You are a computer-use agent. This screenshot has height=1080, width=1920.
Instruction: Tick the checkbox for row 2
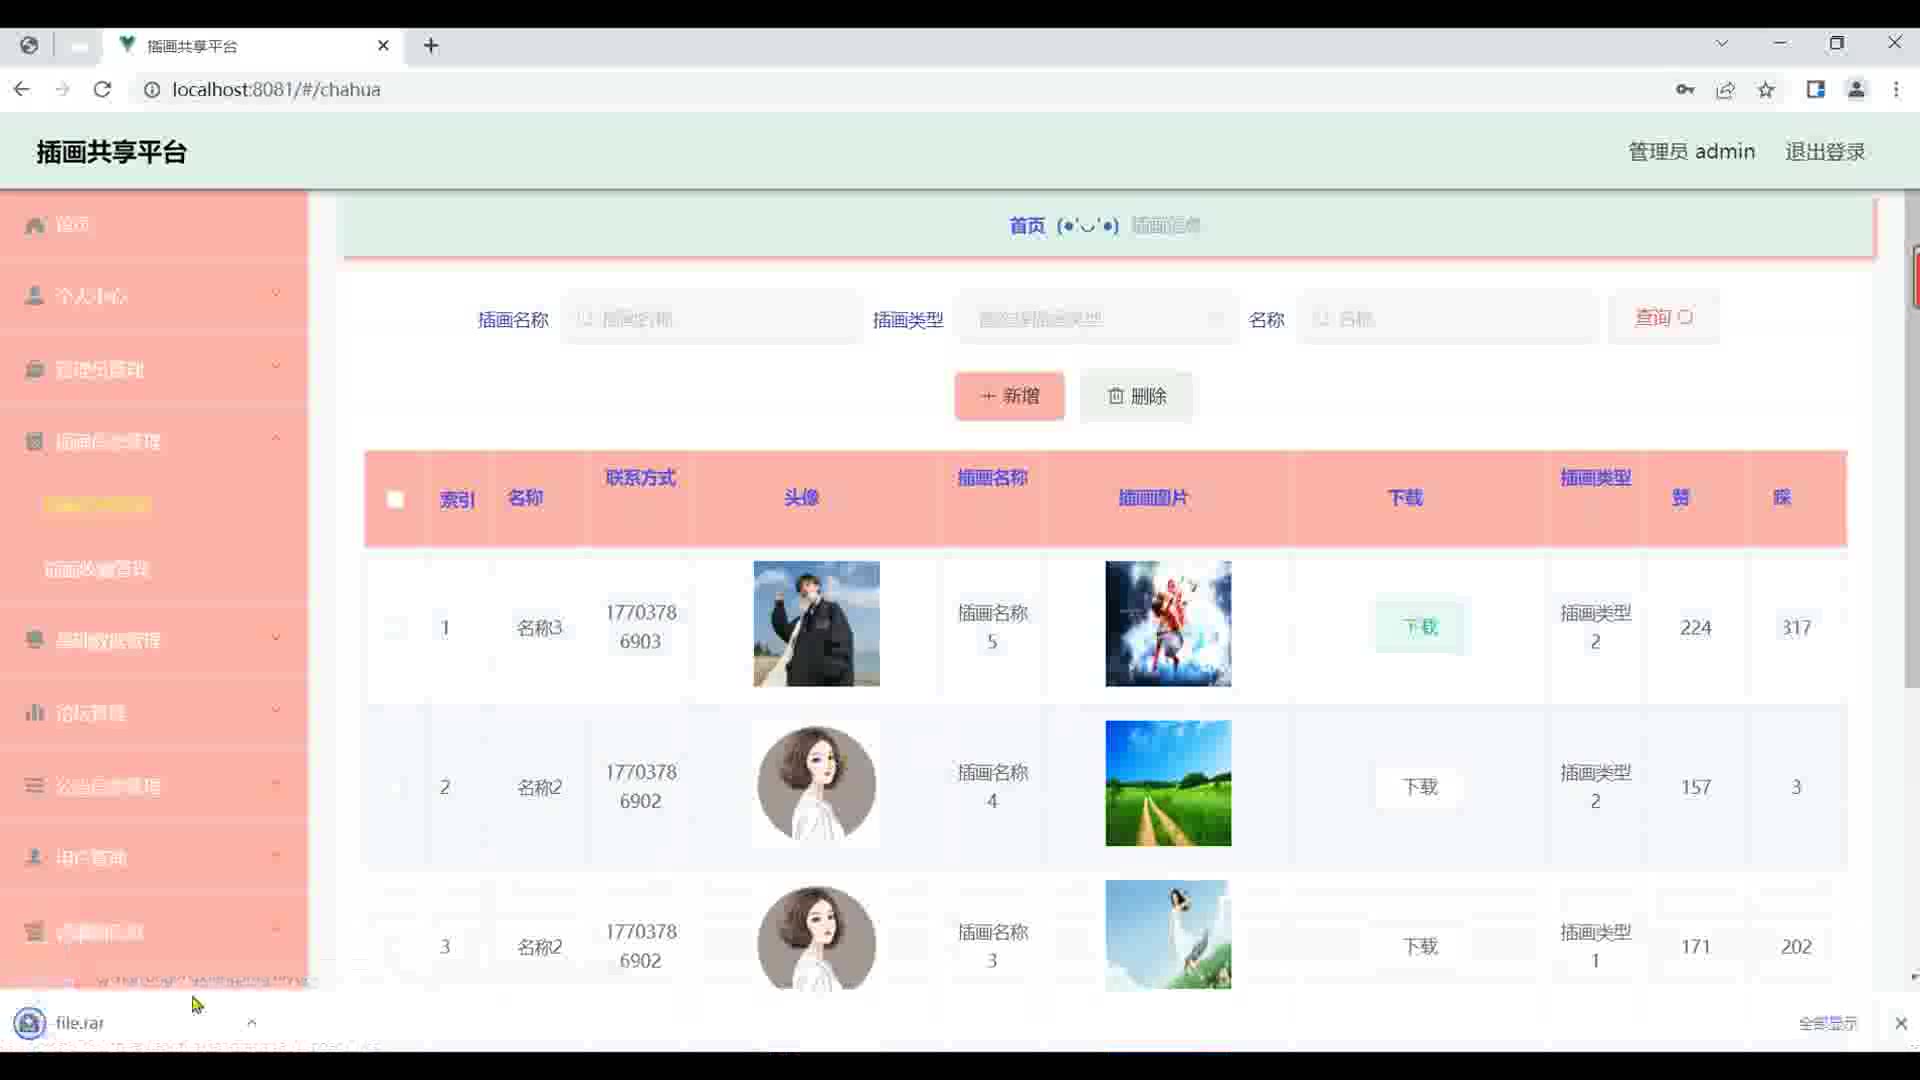395,787
